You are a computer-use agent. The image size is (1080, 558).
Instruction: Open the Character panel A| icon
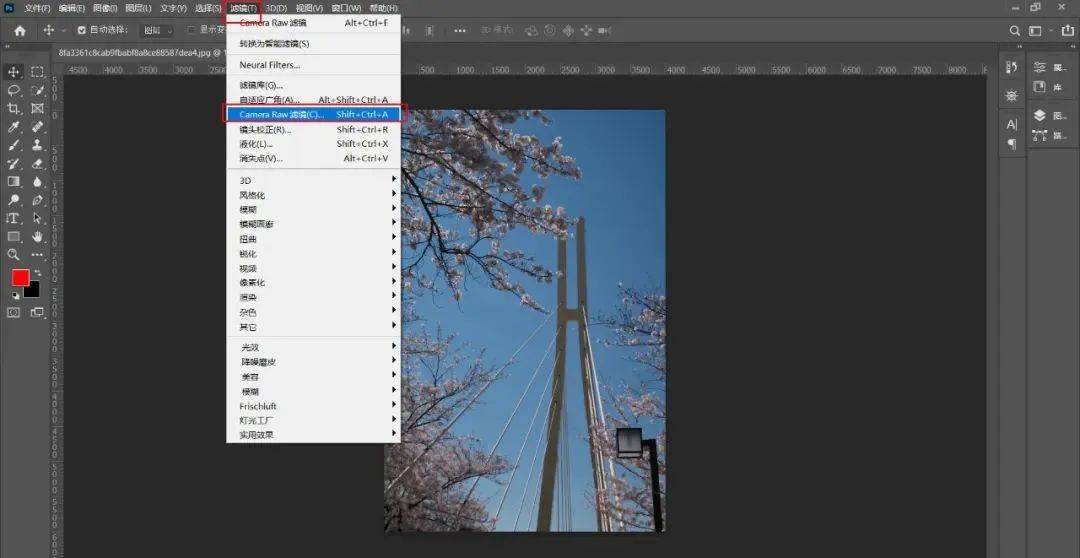pos(1011,124)
